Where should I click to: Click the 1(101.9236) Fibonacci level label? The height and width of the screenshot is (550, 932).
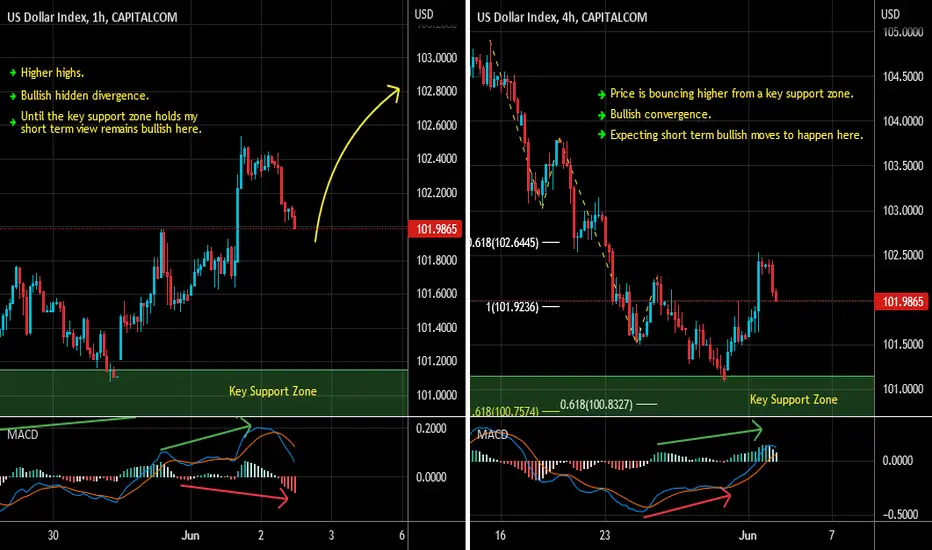pyautogui.click(x=512, y=307)
